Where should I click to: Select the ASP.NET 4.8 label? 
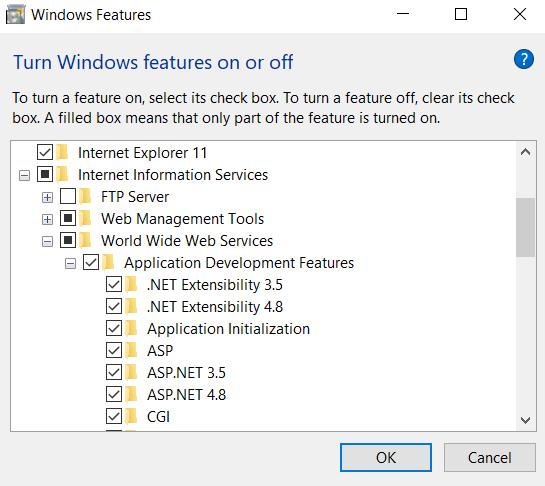pos(186,395)
